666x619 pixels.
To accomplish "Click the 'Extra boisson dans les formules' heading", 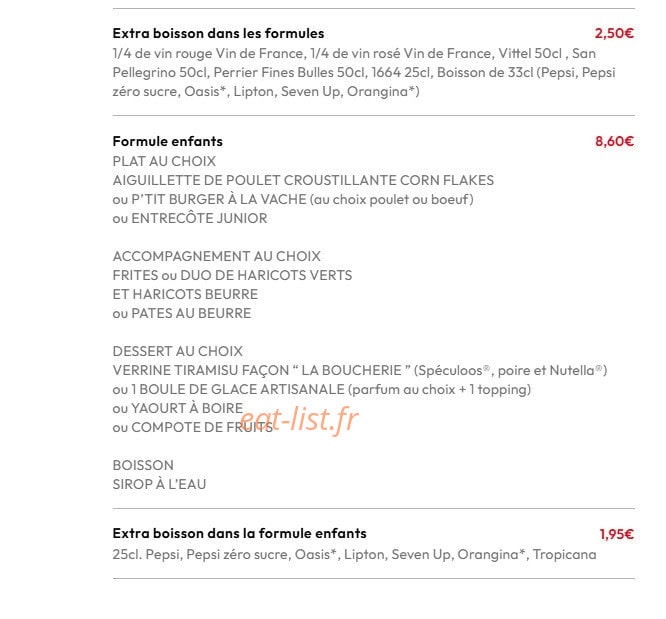I will point(218,33).
